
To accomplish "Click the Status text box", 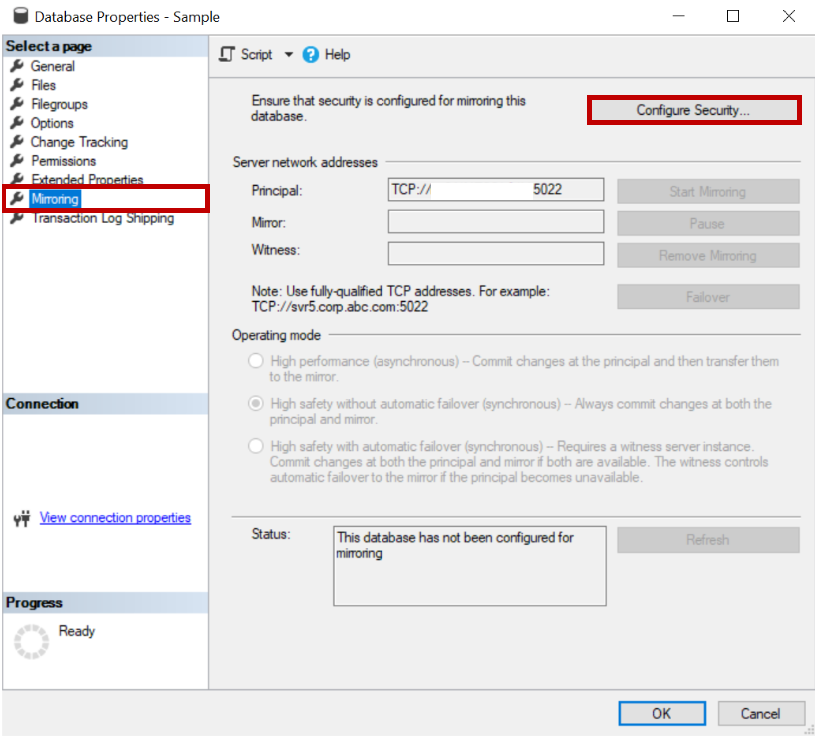I will point(470,566).
